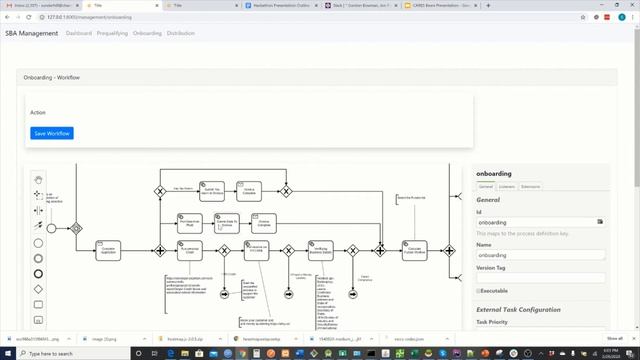
Task: Open options for the .jpg download
Action: [371, 339]
